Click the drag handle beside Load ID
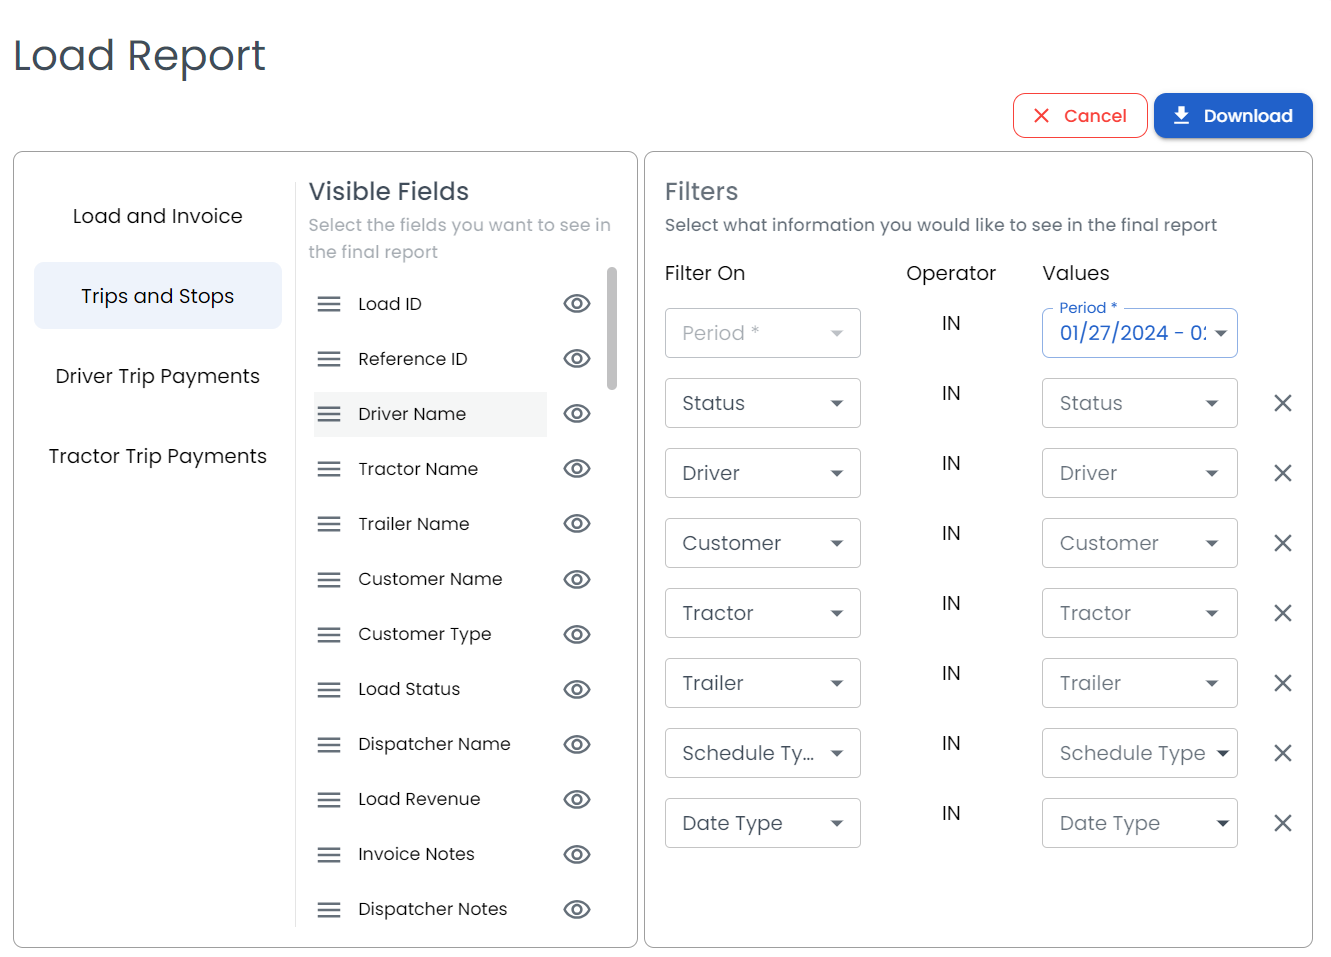 tap(328, 303)
